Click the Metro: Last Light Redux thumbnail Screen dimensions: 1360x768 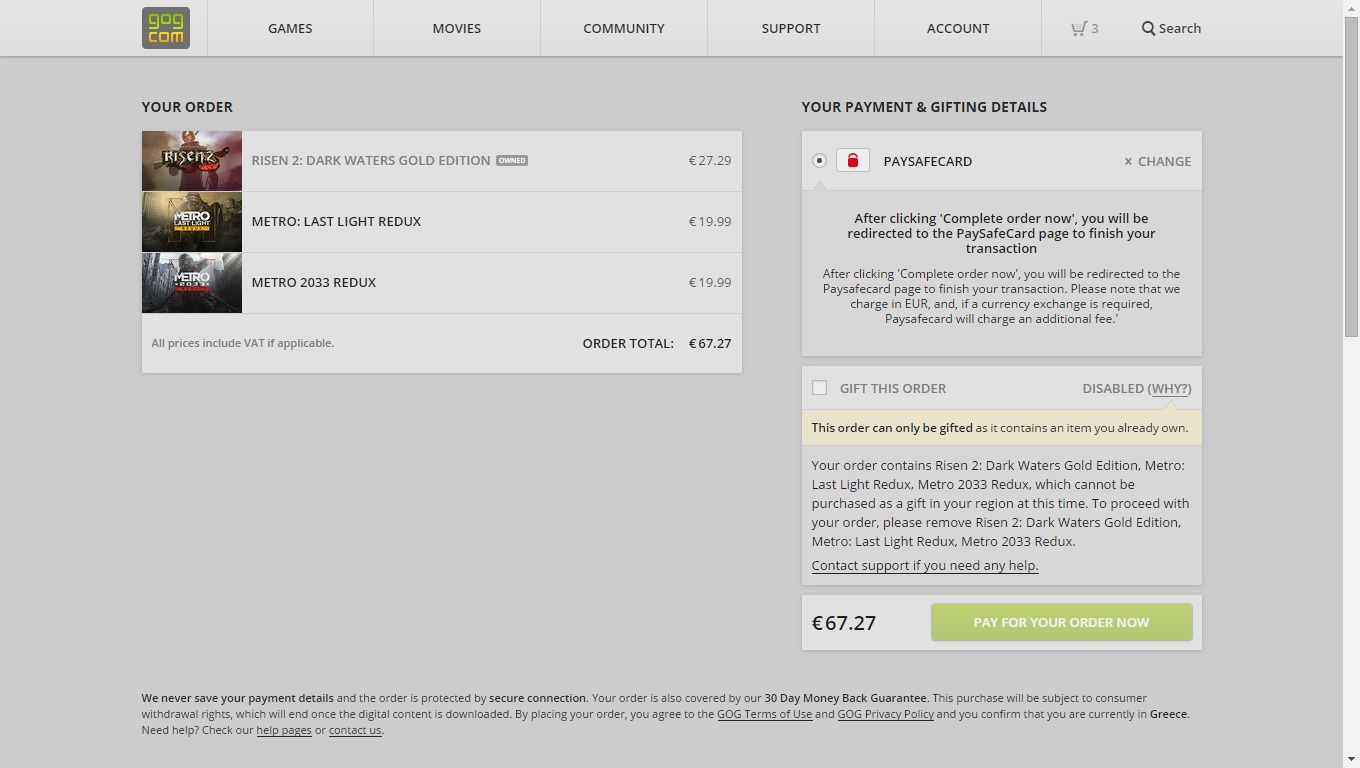click(x=192, y=222)
